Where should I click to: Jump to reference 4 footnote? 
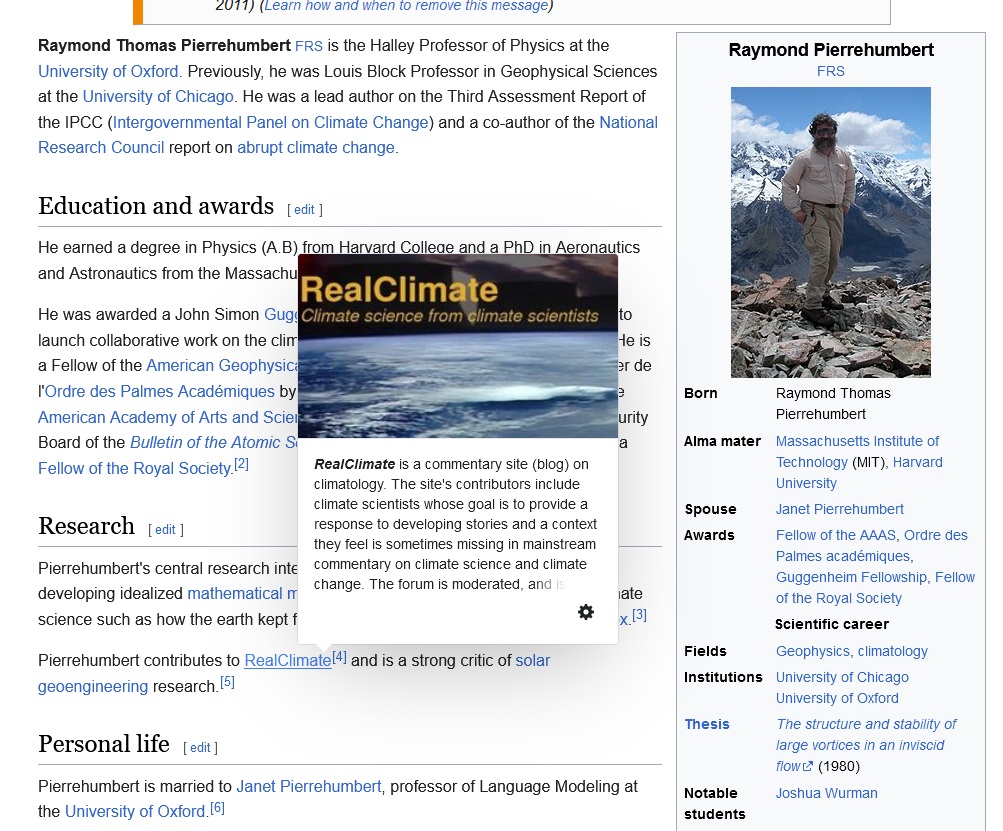click(339, 657)
